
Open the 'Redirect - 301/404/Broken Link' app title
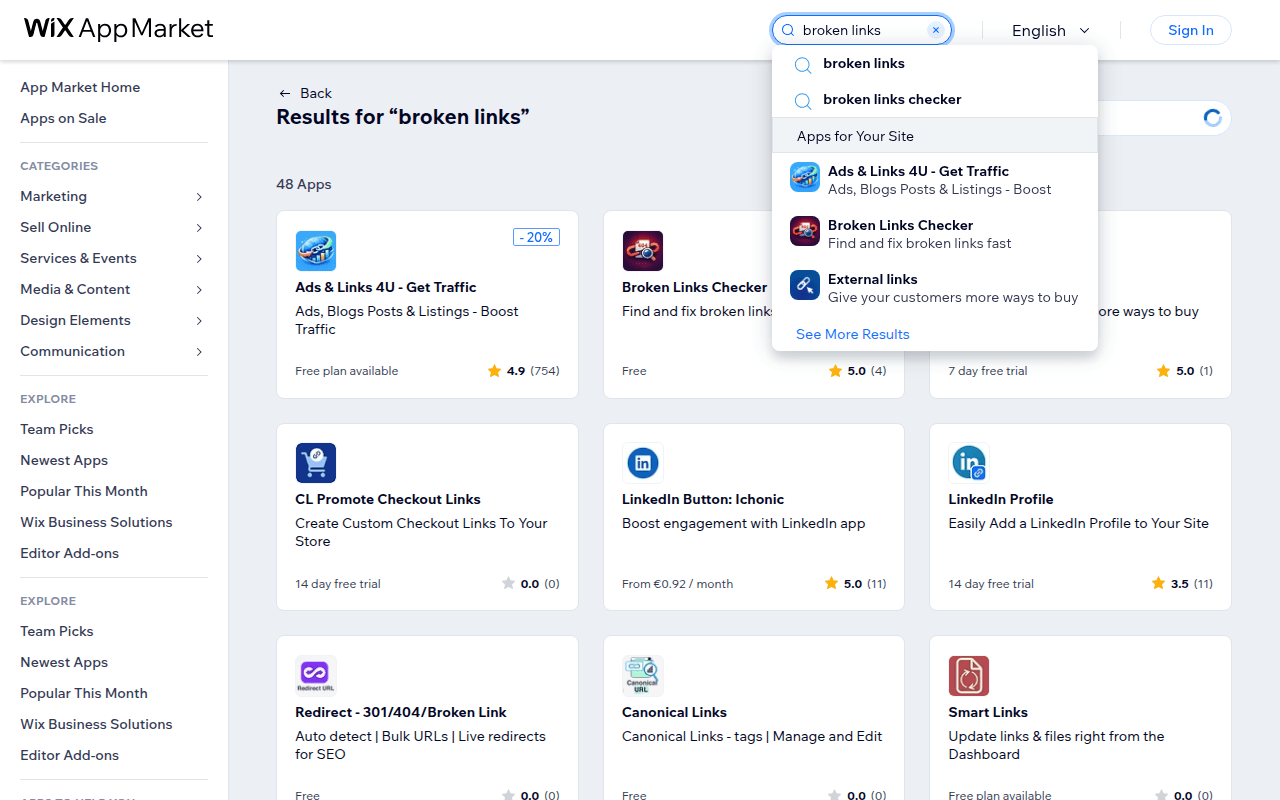coord(401,712)
